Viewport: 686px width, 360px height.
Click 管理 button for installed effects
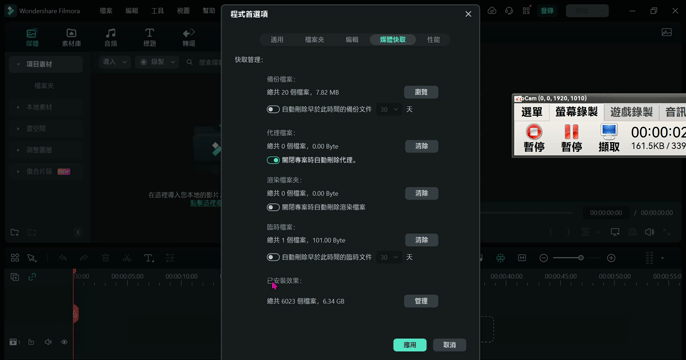pos(421,301)
